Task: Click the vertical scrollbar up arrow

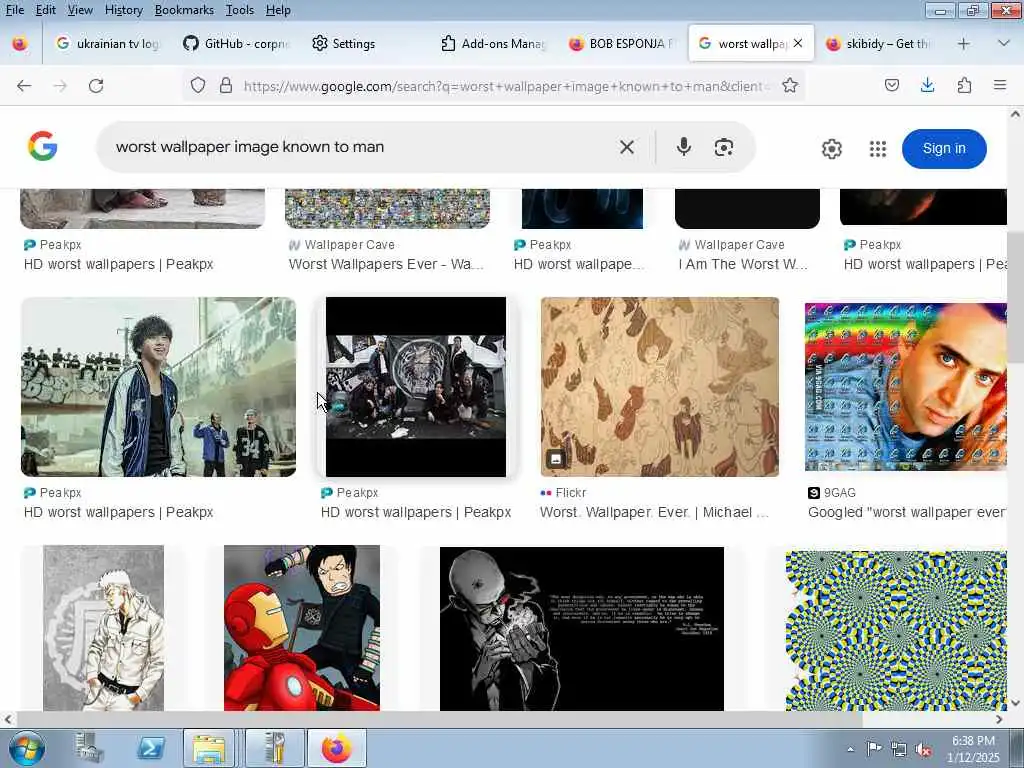Action: [1016, 114]
